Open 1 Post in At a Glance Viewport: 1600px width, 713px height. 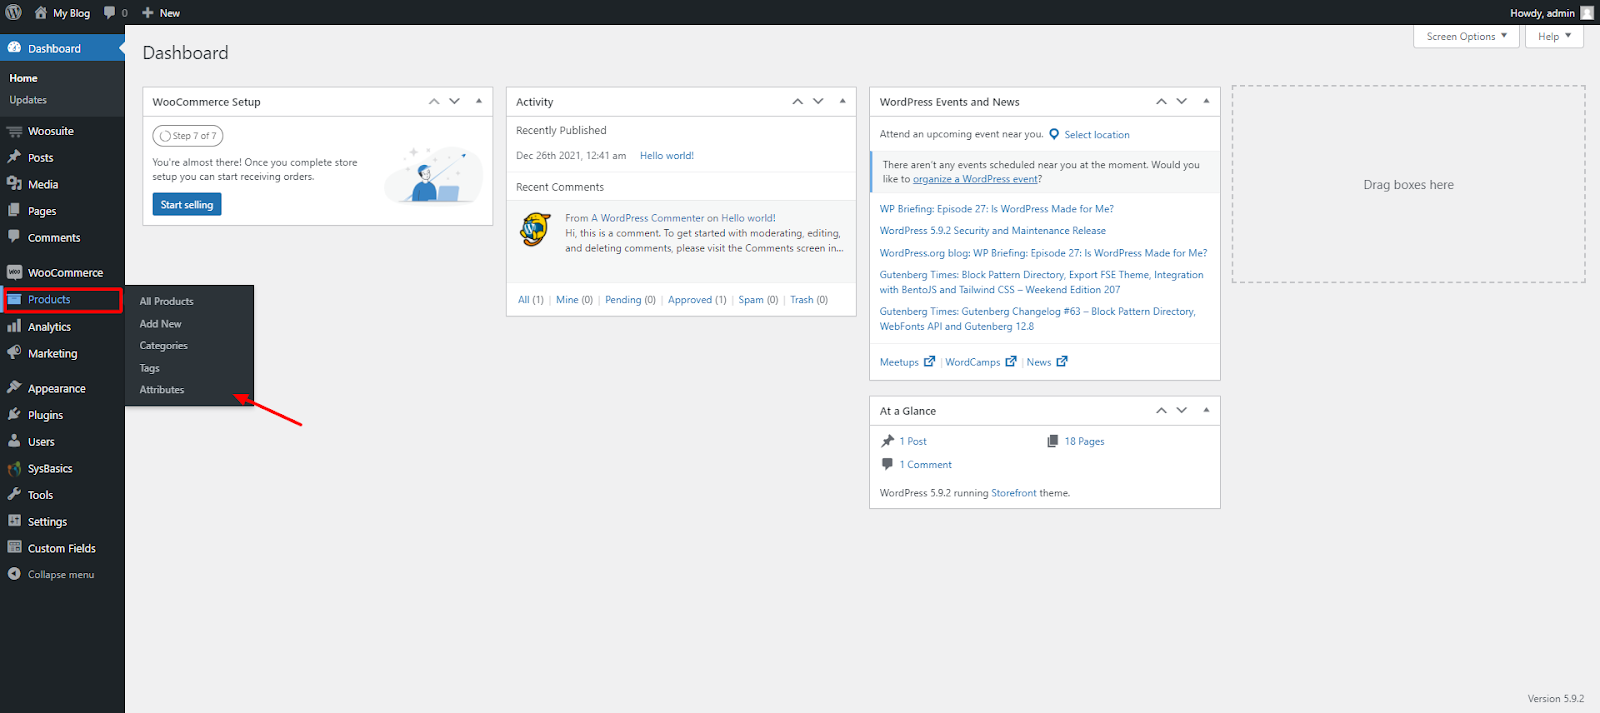[913, 441]
